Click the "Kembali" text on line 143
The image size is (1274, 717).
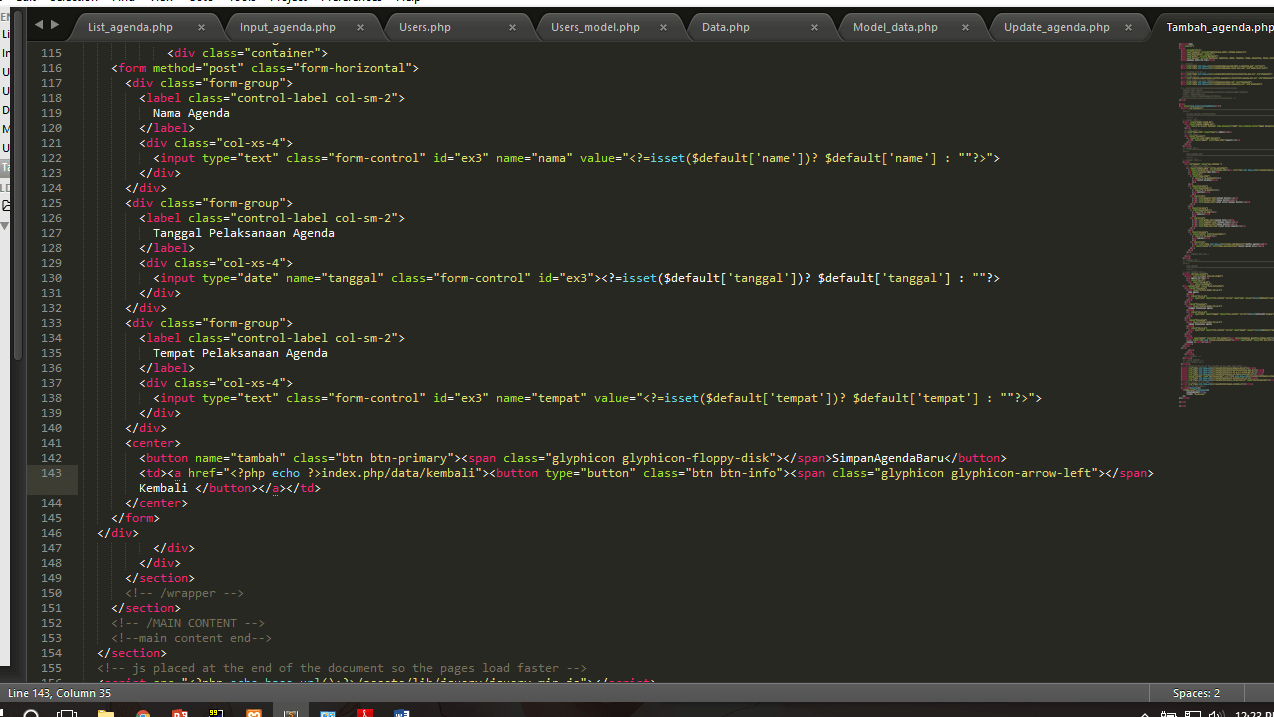163,488
